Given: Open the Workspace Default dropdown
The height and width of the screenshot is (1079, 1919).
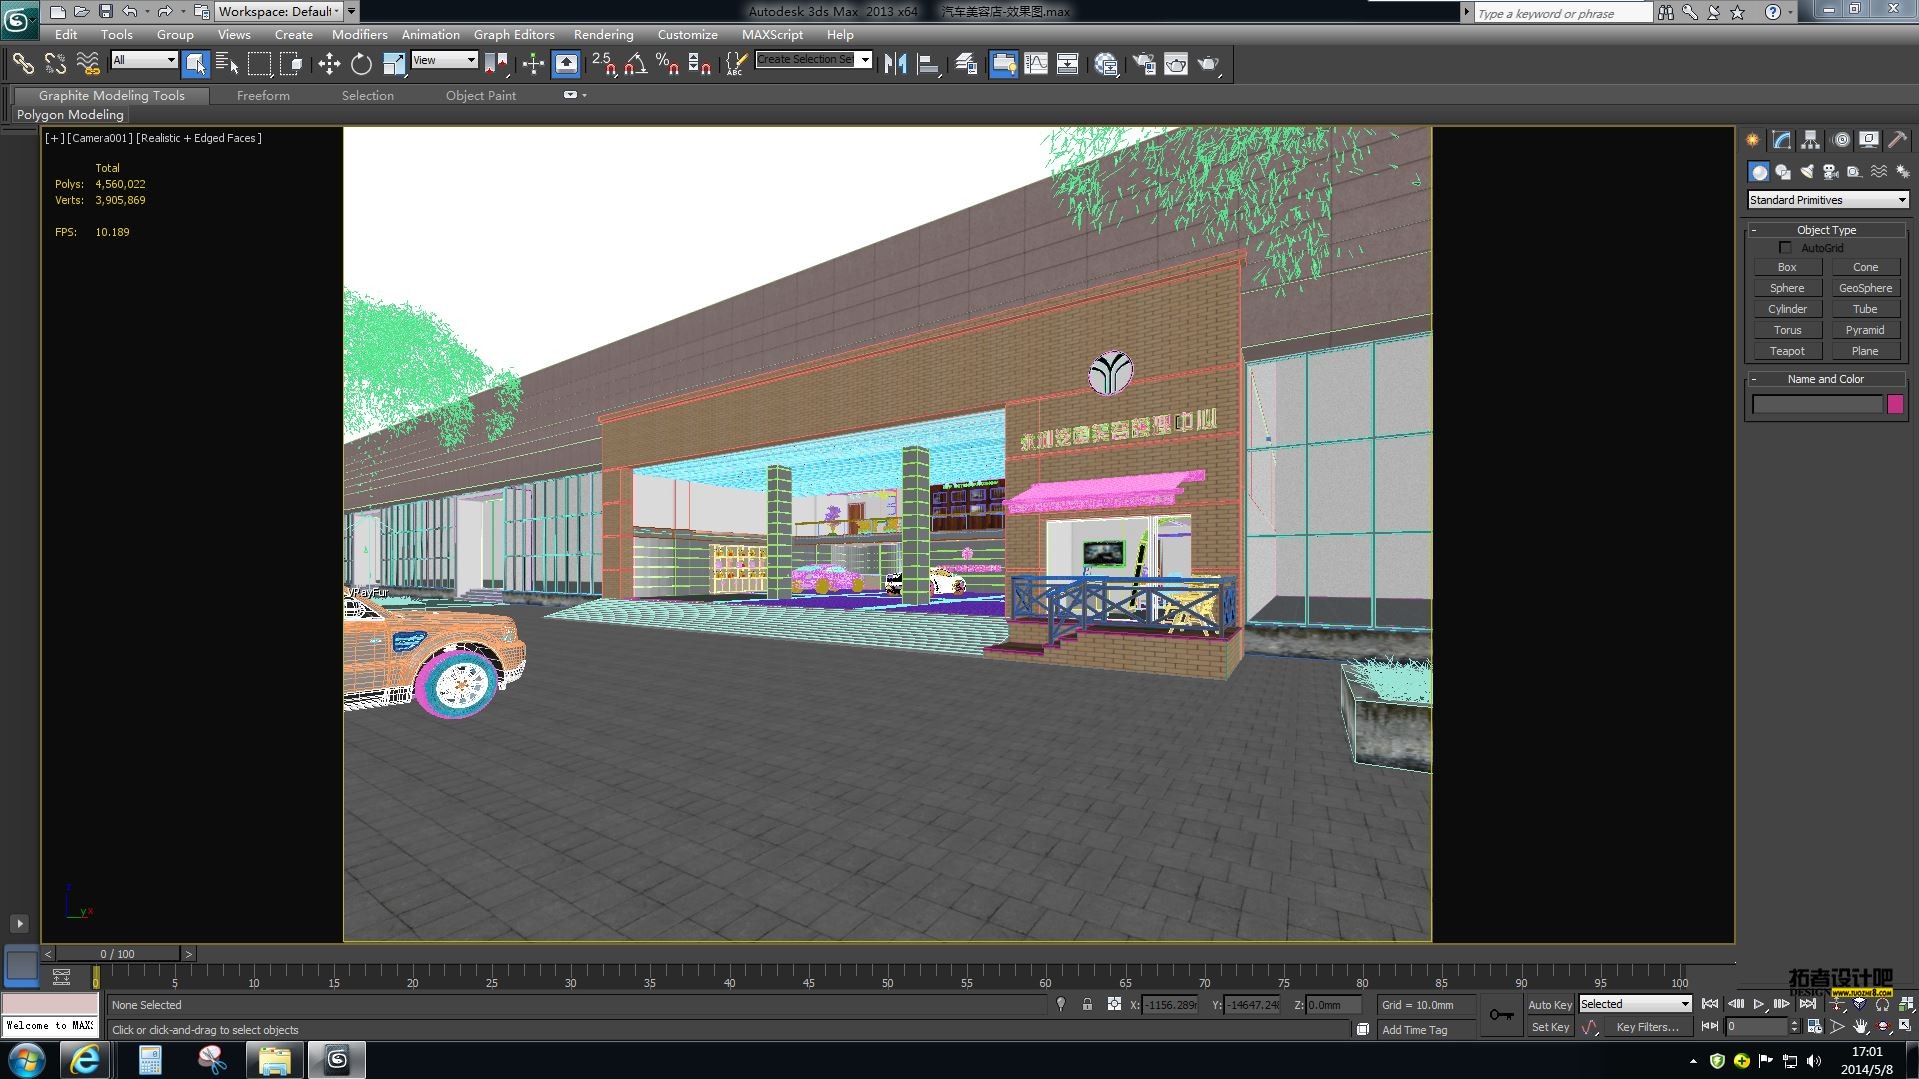Looking at the screenshot, I should (279, 11).
